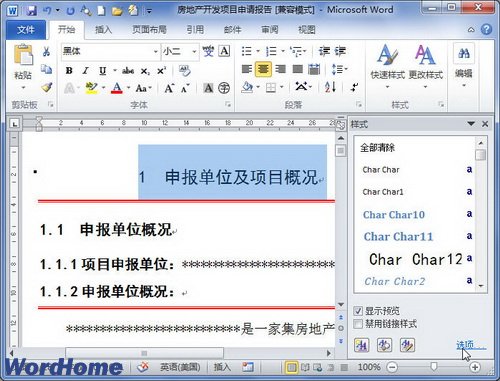Click the Sort icon

[330, 87]
